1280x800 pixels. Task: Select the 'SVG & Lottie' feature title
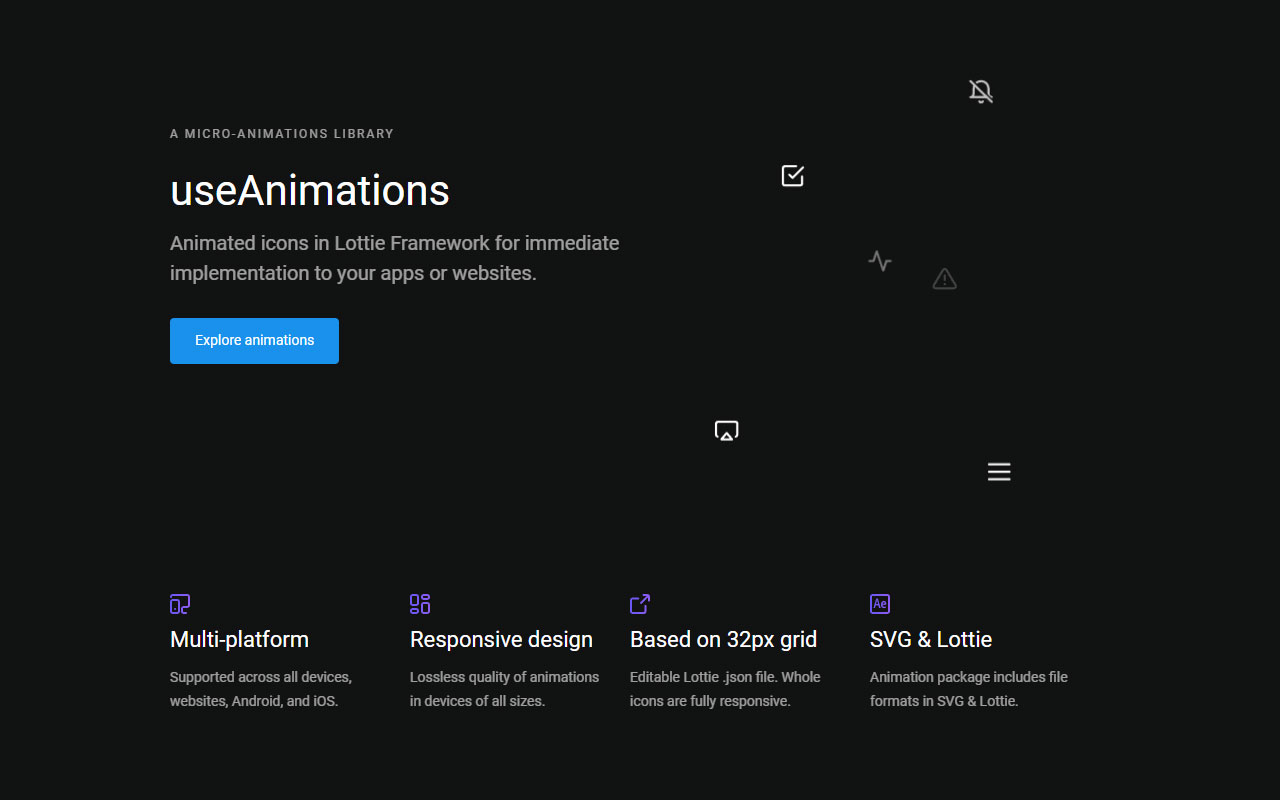coord(931,639)
